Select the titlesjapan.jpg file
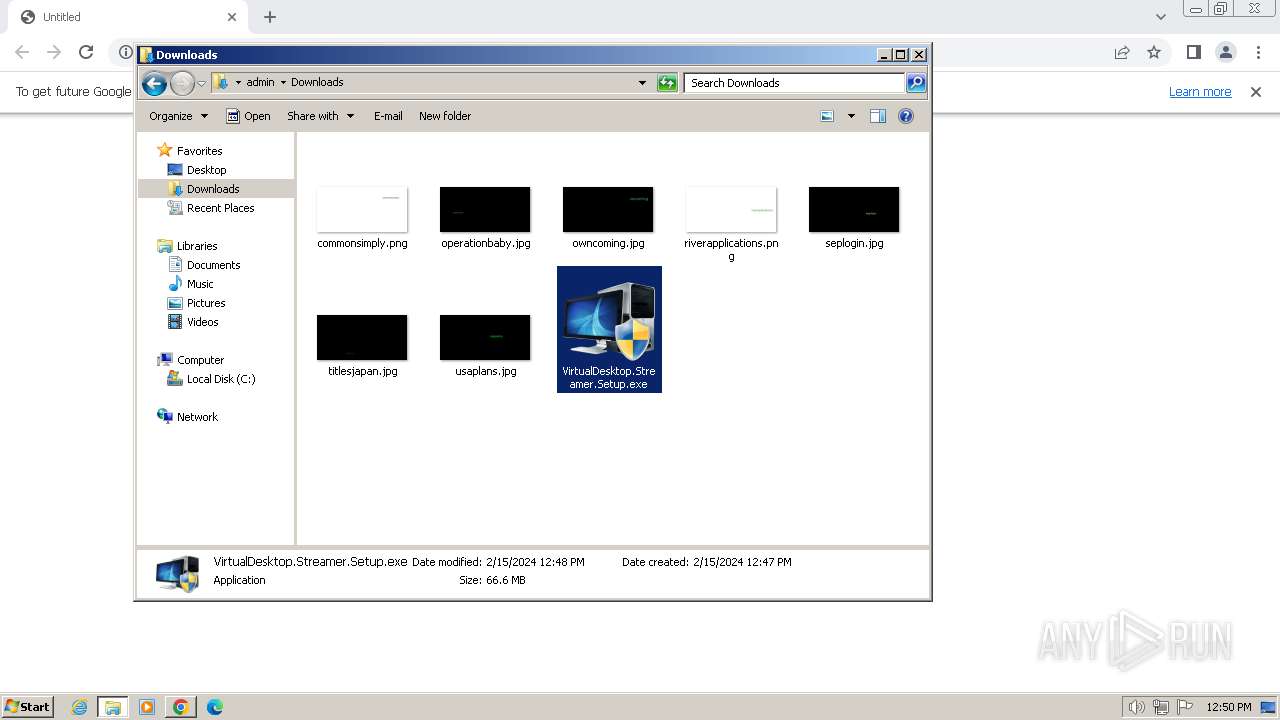 pyautogui.click(x=362, y=345)
